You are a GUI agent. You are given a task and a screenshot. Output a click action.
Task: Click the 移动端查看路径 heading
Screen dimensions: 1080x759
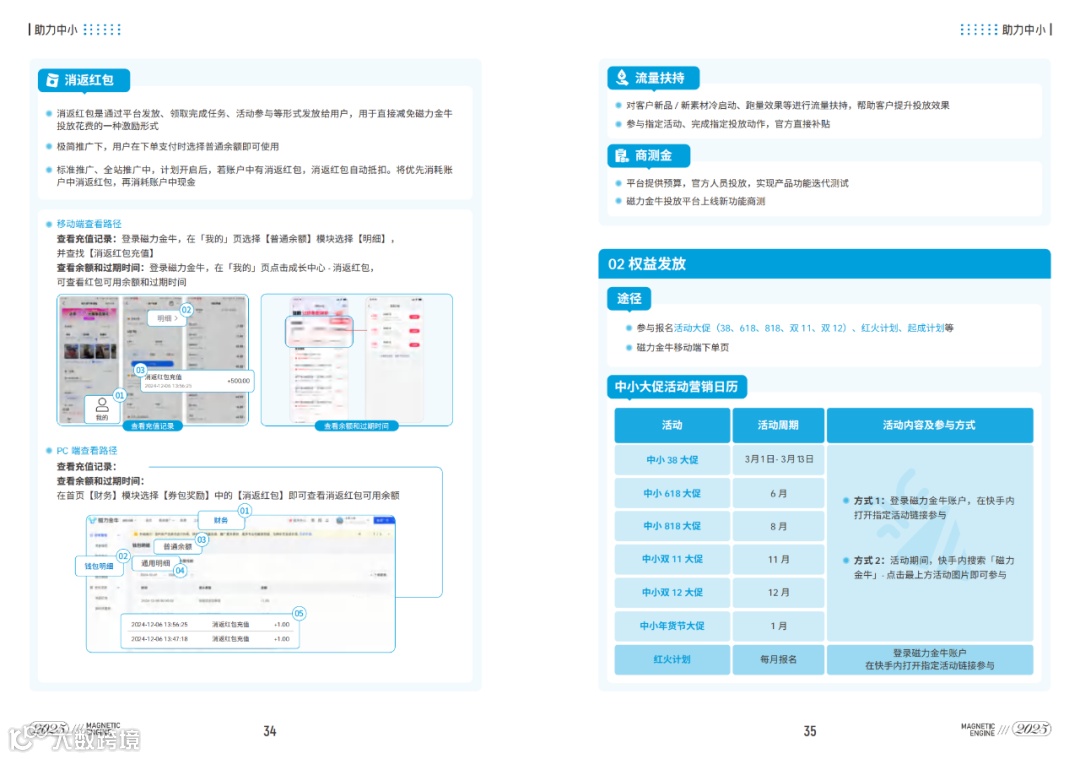coord(89,224)
